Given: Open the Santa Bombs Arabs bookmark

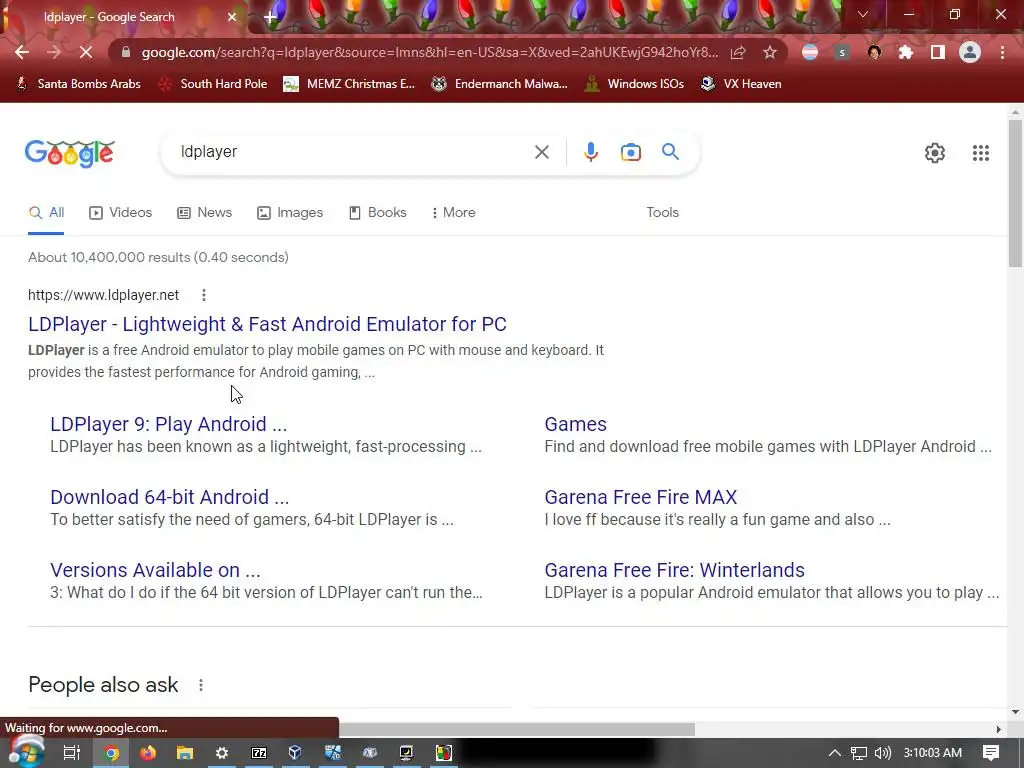Looking at the screenshot, I should point(79,84).
